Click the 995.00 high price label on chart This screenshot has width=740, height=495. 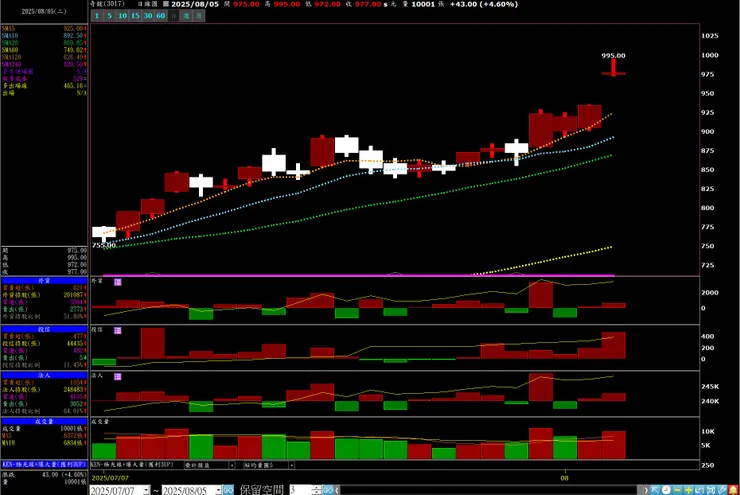[613, 56]
